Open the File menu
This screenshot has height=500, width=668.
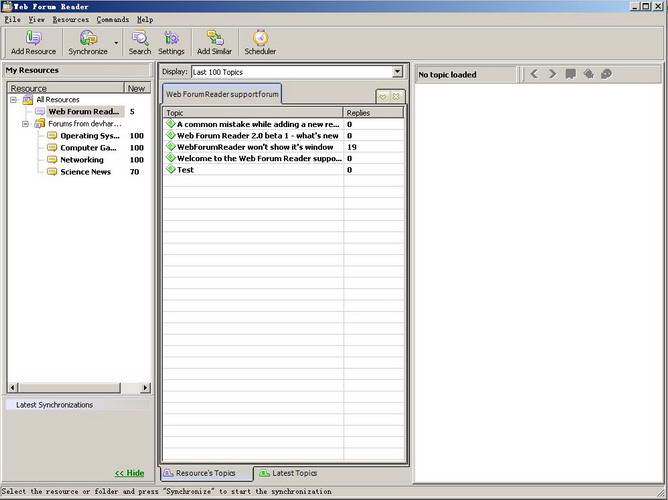12,20
